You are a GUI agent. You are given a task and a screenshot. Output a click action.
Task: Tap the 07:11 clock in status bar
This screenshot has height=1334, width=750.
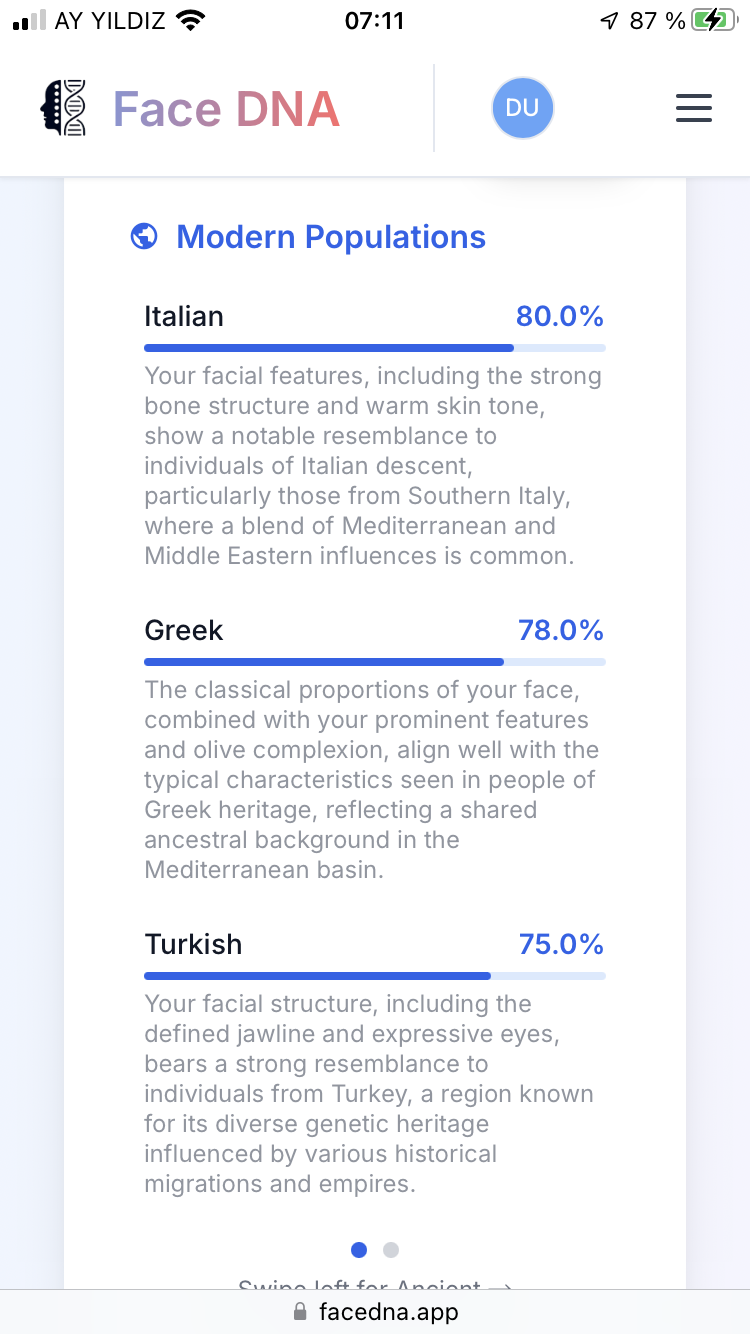point(374,20)
